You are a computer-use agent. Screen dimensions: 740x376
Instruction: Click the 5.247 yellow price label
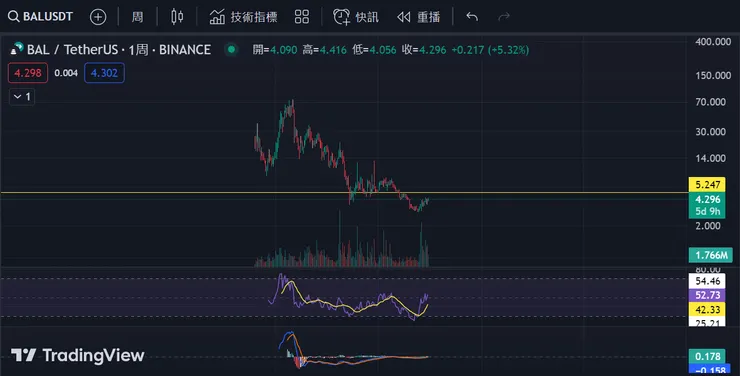(x=707, y=184)
